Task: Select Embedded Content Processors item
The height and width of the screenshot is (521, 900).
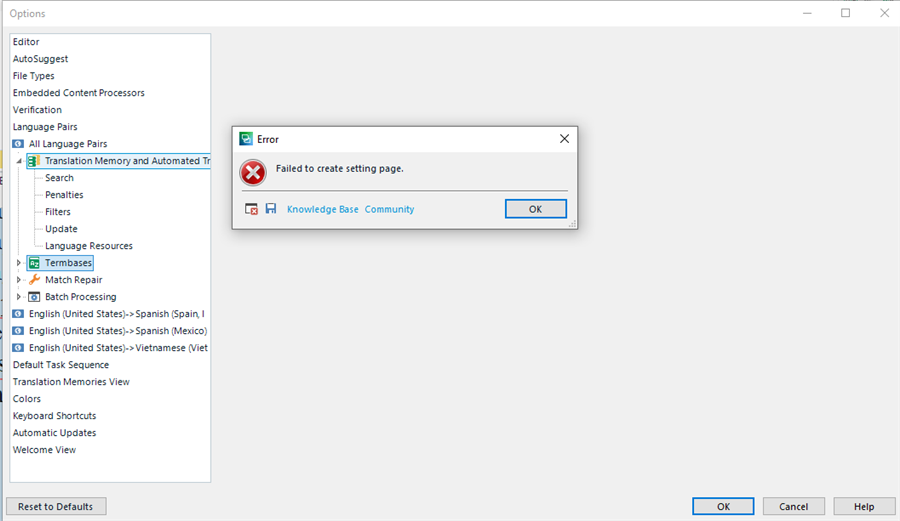Action: click(x=79, y=92)
